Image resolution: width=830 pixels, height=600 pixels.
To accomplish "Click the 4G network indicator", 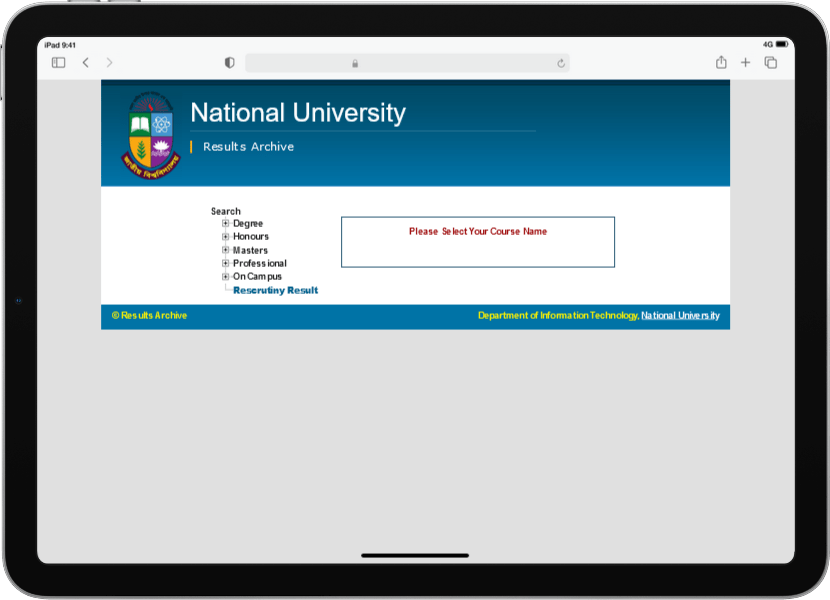I will pyautogui.click(x=768, y=44).
